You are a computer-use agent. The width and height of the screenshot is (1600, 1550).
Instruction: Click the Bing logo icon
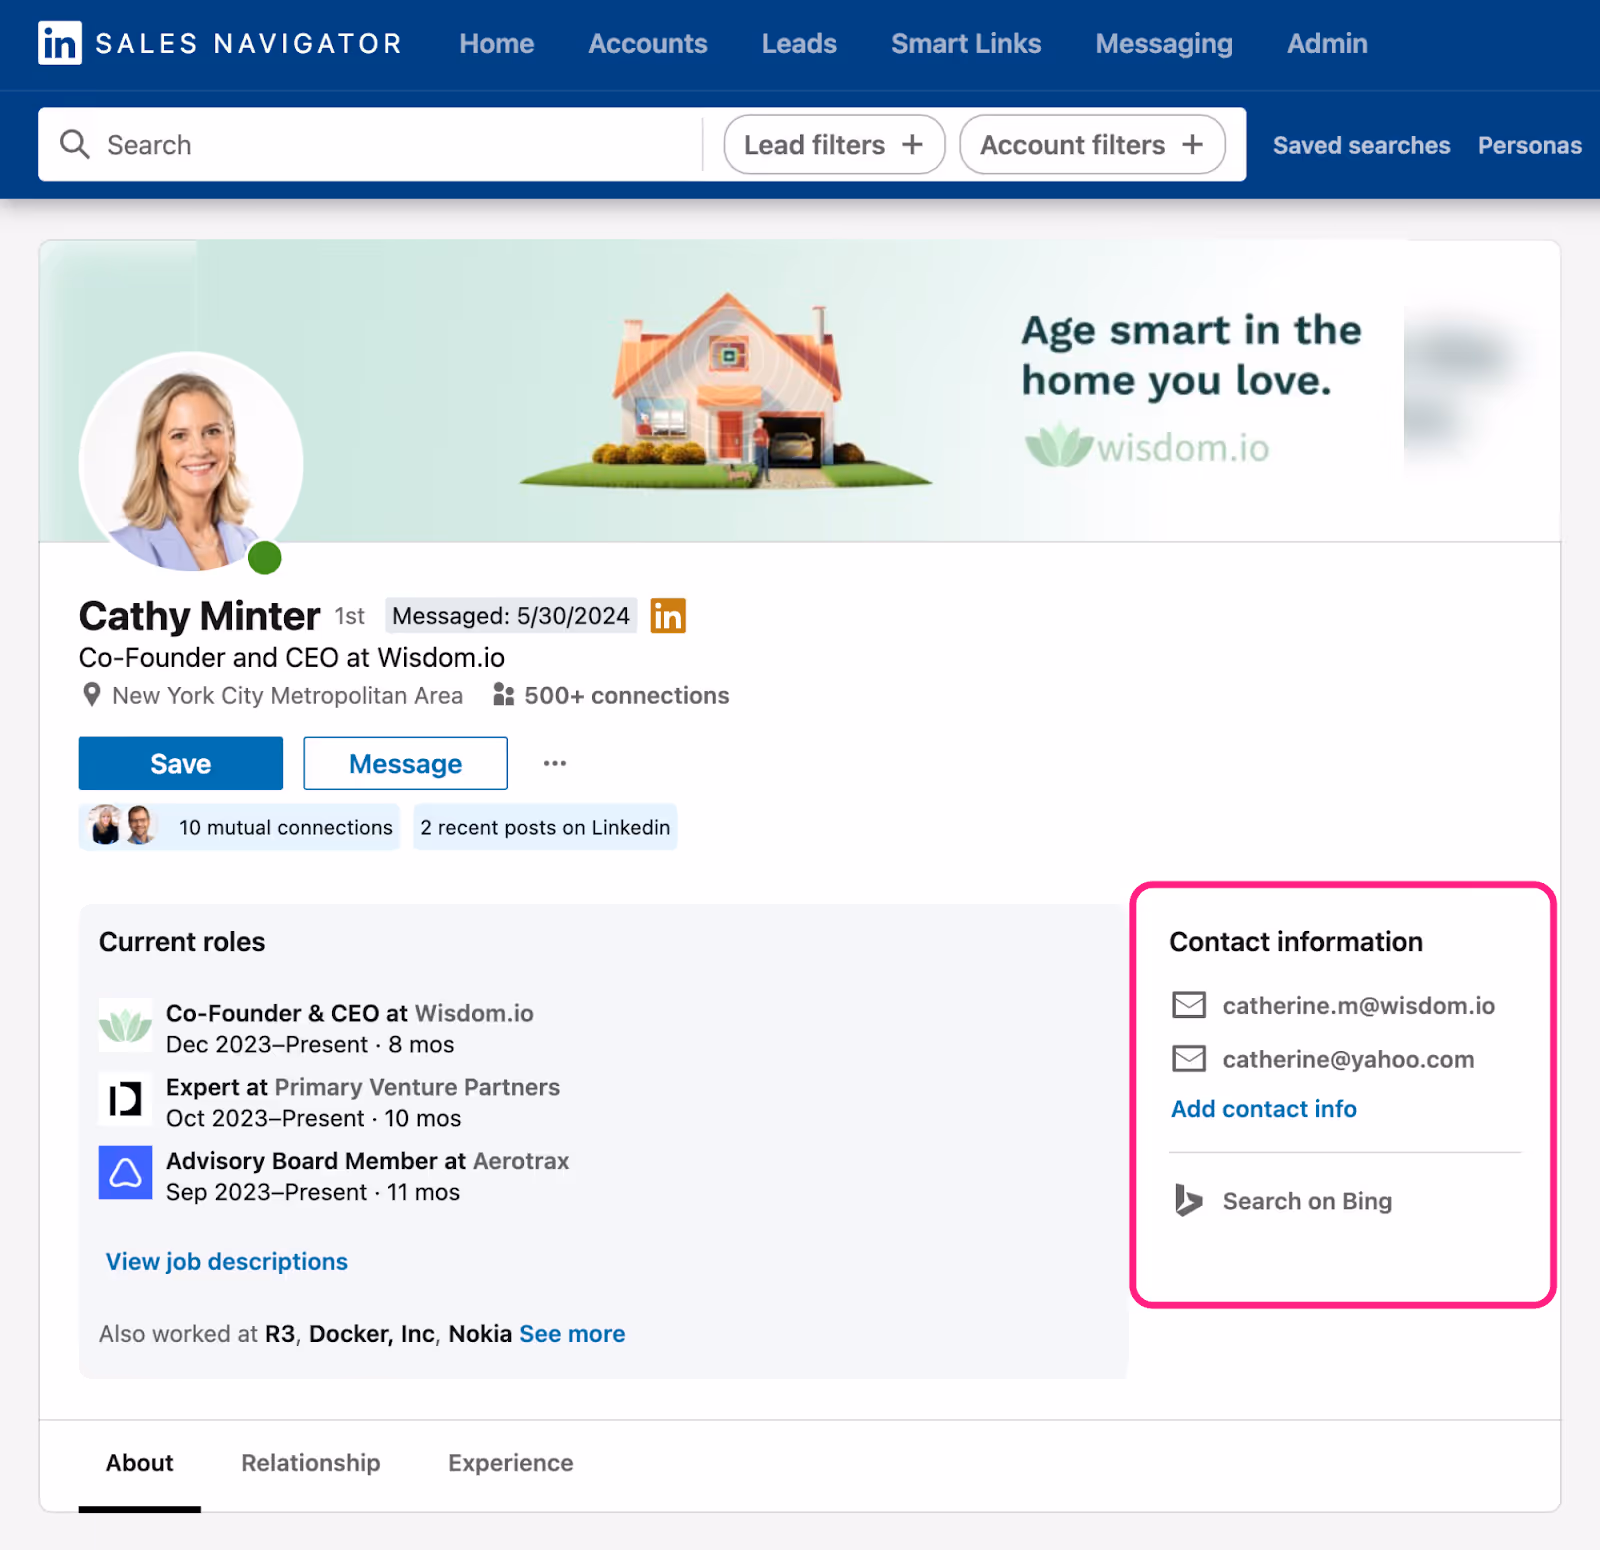coord(1188,1200)
